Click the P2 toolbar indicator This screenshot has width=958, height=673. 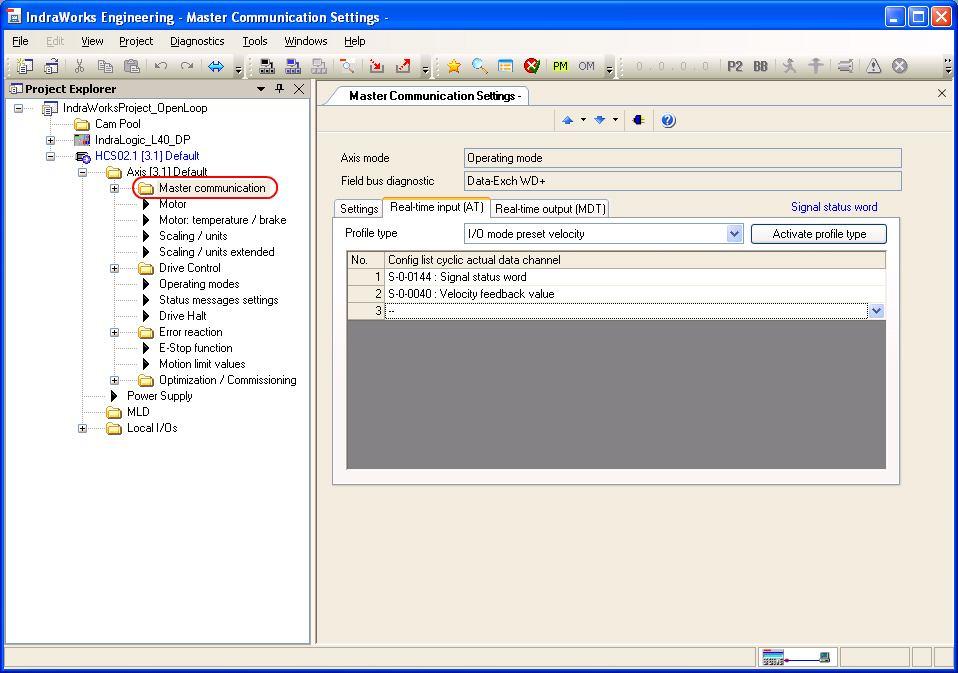pos(735,66)
